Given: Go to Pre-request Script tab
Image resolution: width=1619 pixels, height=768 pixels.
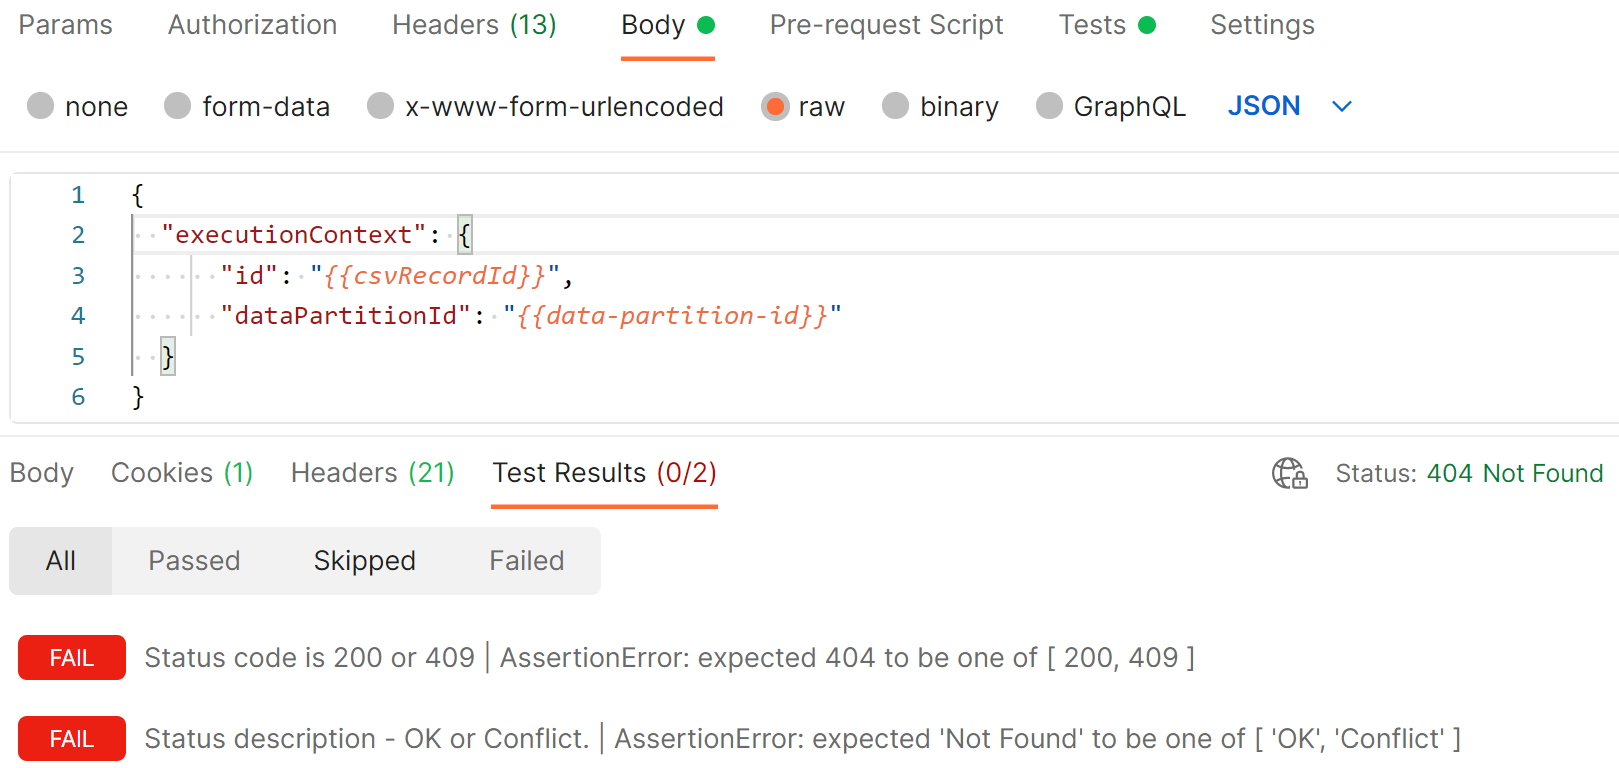Looking at the screenshot, I should click(x=886, y=25).
